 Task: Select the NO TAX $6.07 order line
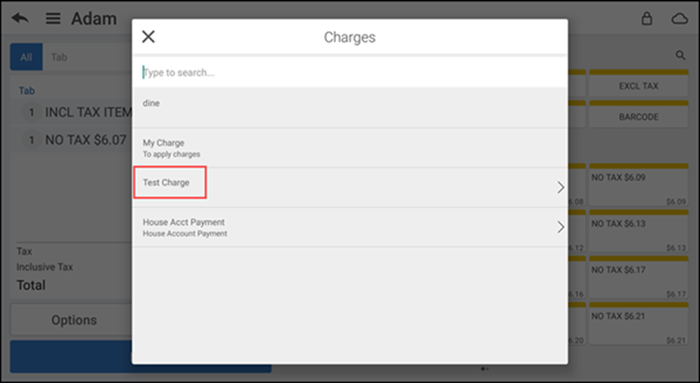pyautogui.click(x=71, y=140)
